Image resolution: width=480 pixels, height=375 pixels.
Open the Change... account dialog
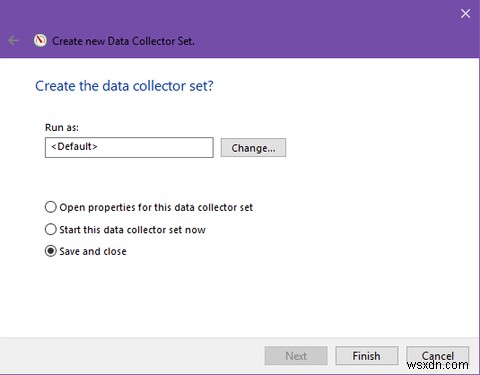253,148
